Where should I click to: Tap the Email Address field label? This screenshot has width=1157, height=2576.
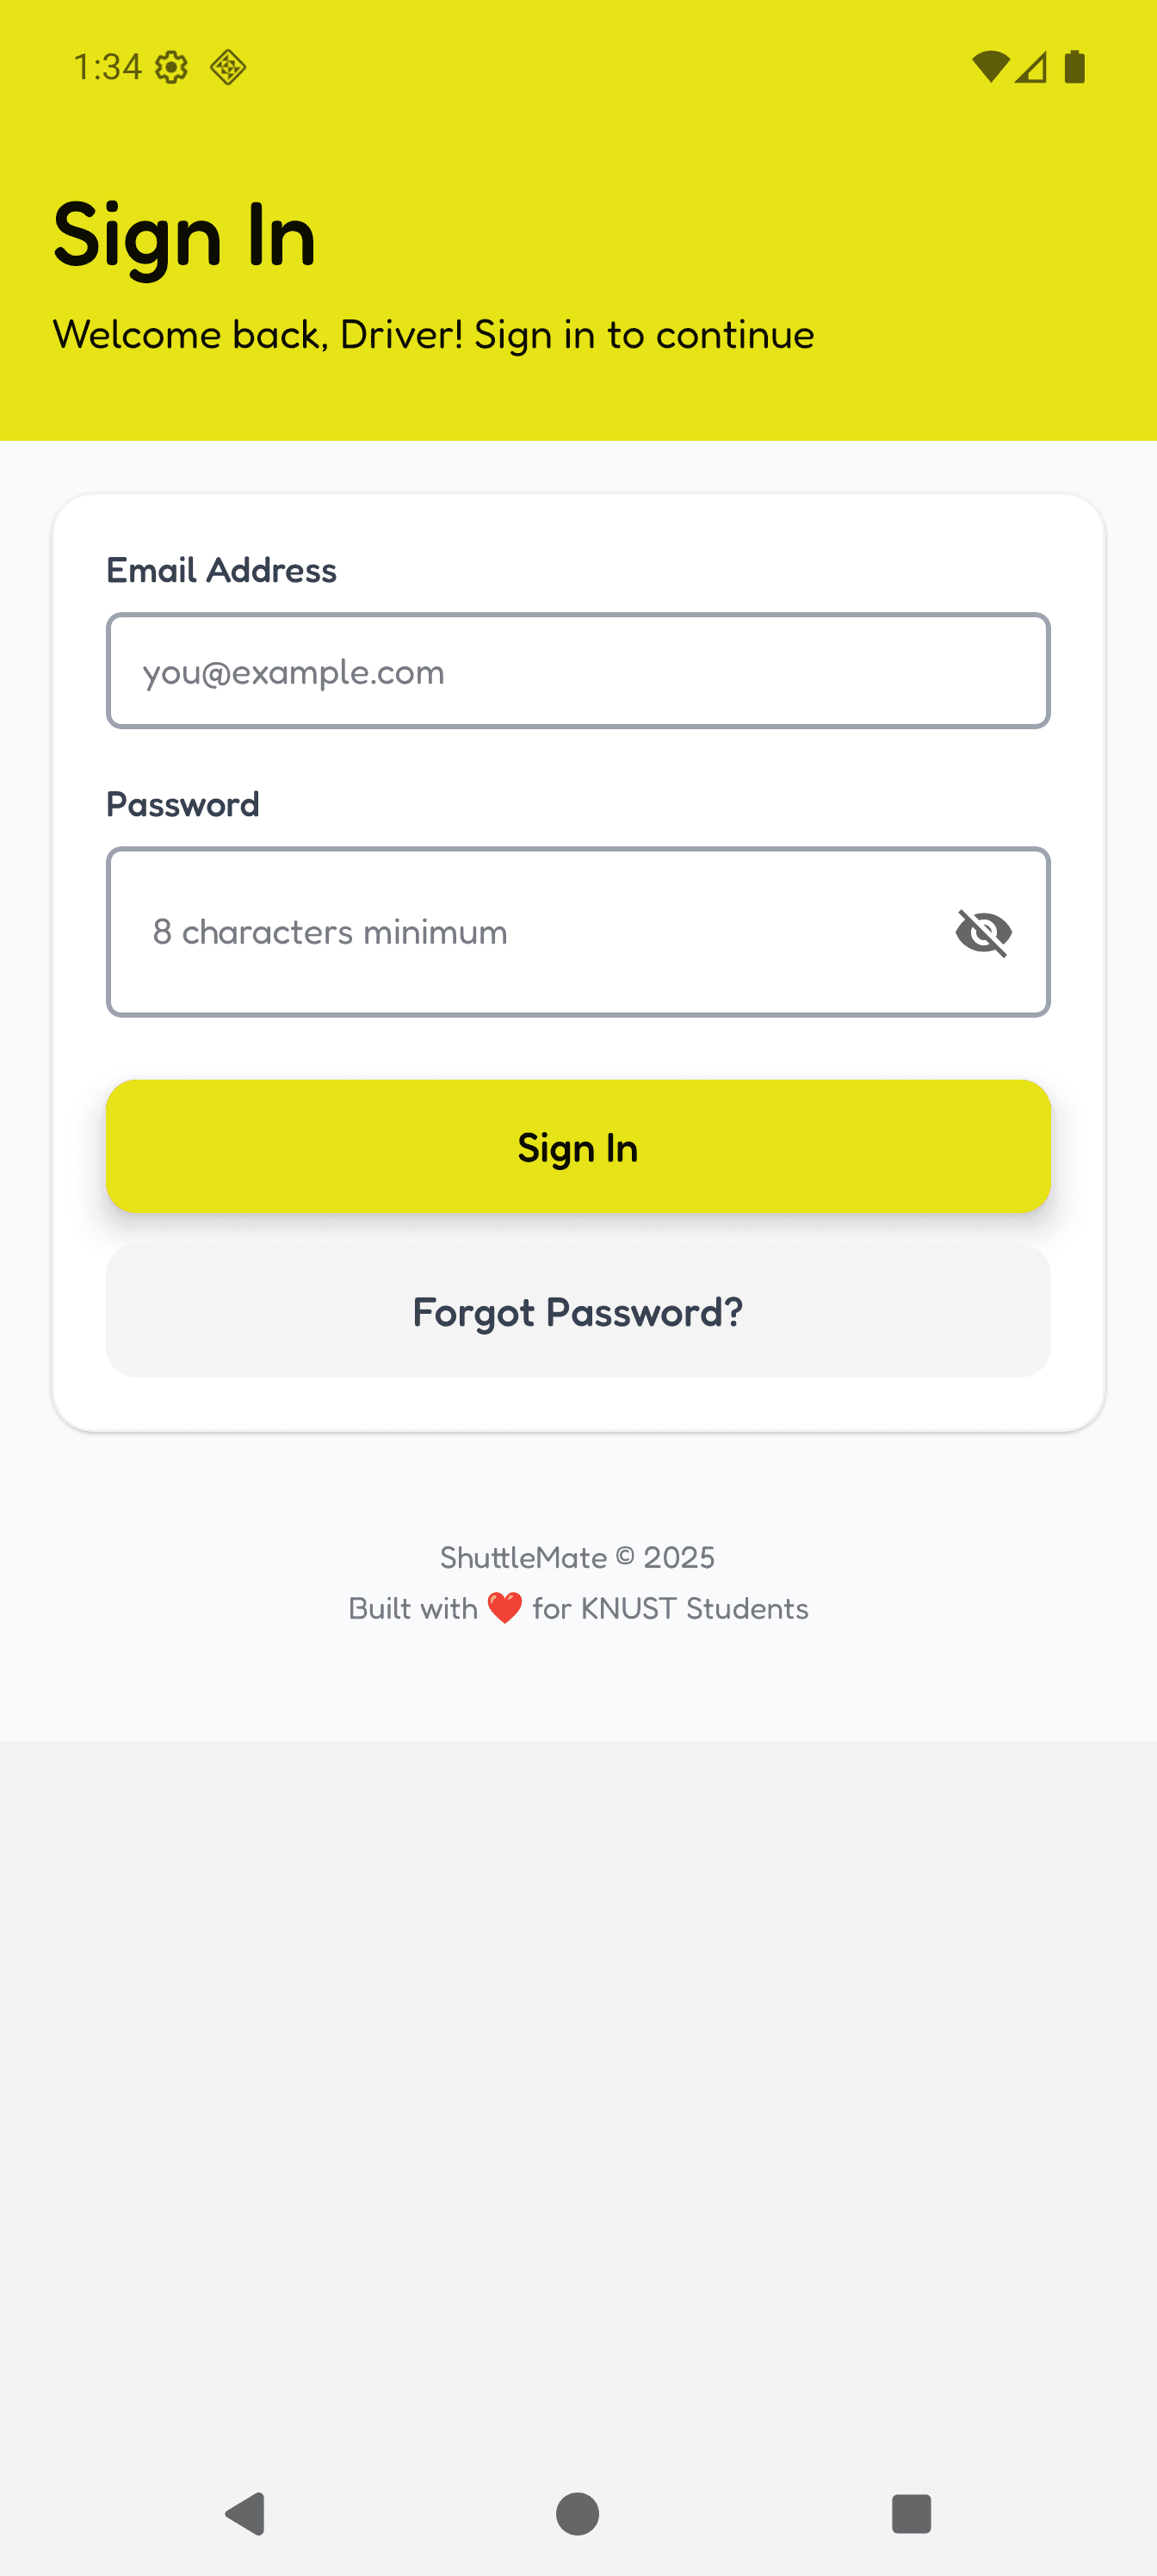tap(221, 570)
